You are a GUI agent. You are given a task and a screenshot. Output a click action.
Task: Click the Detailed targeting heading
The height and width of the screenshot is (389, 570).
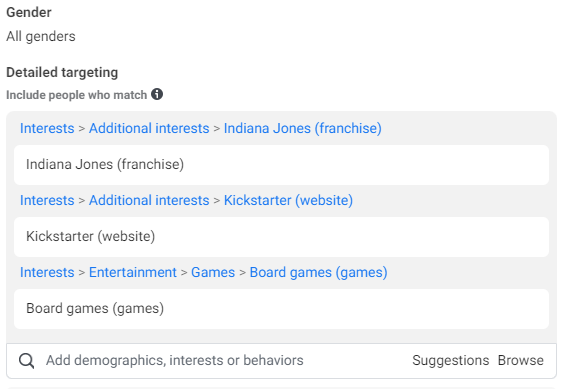62,72
